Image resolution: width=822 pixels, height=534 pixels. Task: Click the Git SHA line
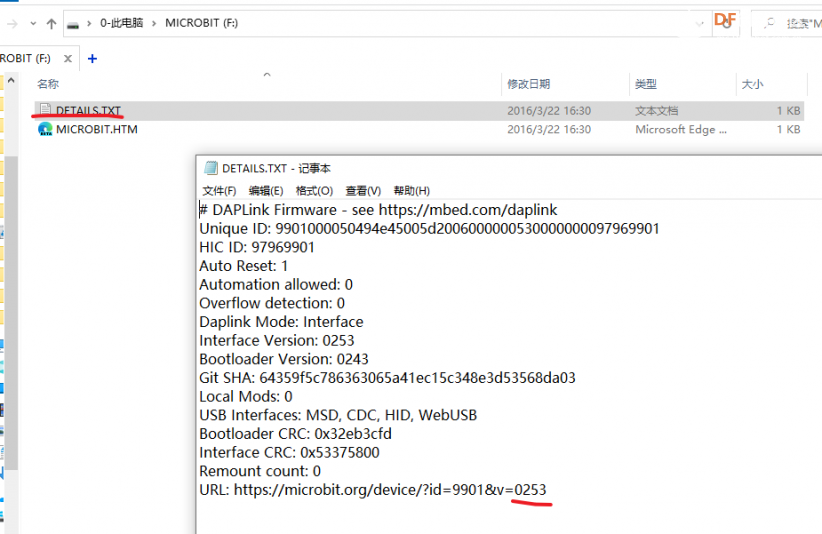(x=387, y=378)
